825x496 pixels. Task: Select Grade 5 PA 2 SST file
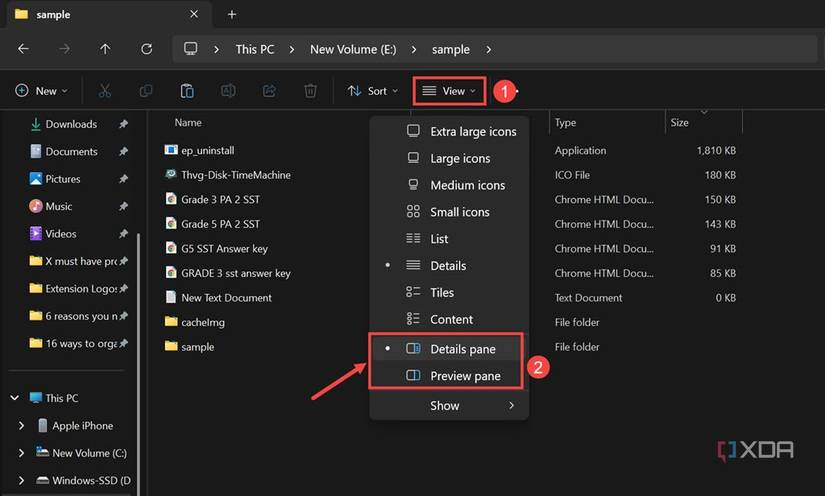coord(220,224)
